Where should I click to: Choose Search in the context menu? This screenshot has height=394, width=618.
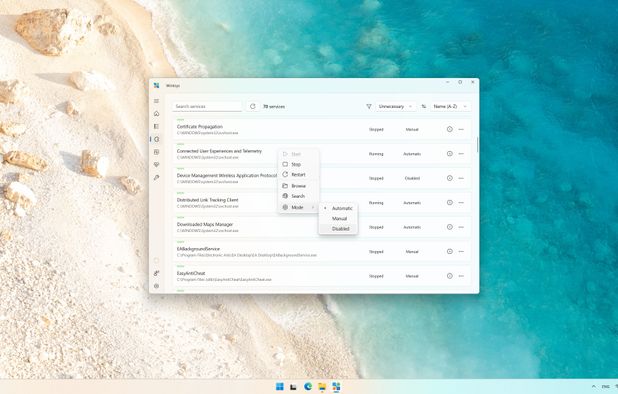(x=298, y=196)
